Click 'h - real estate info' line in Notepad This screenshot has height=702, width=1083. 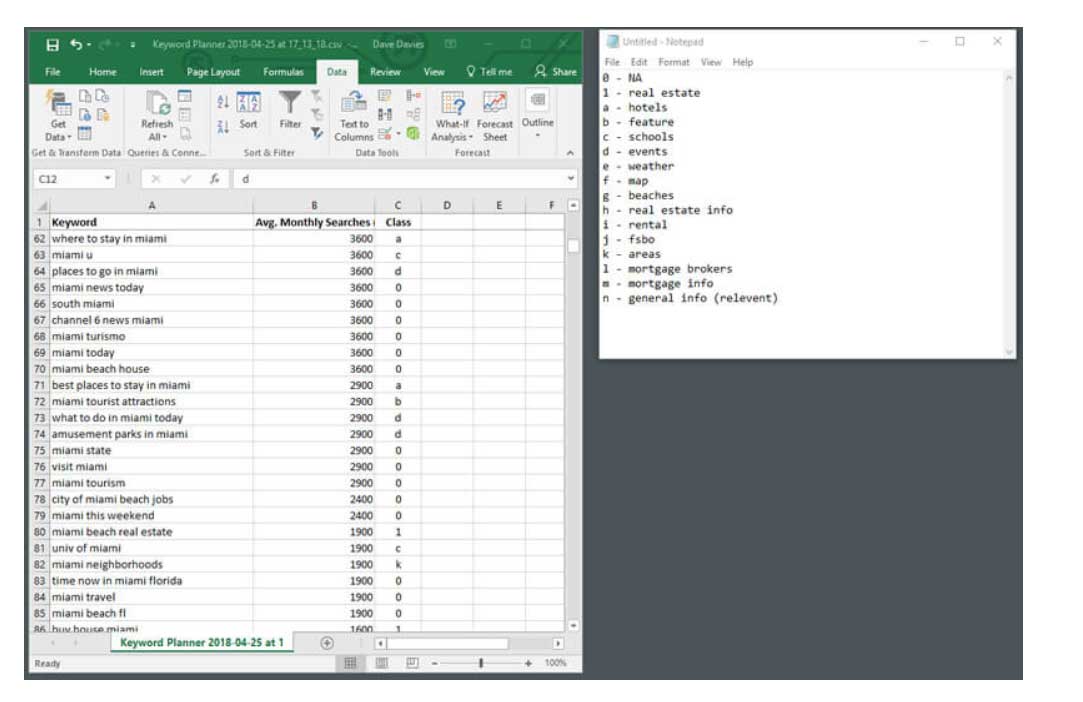(x=667, y=210)
